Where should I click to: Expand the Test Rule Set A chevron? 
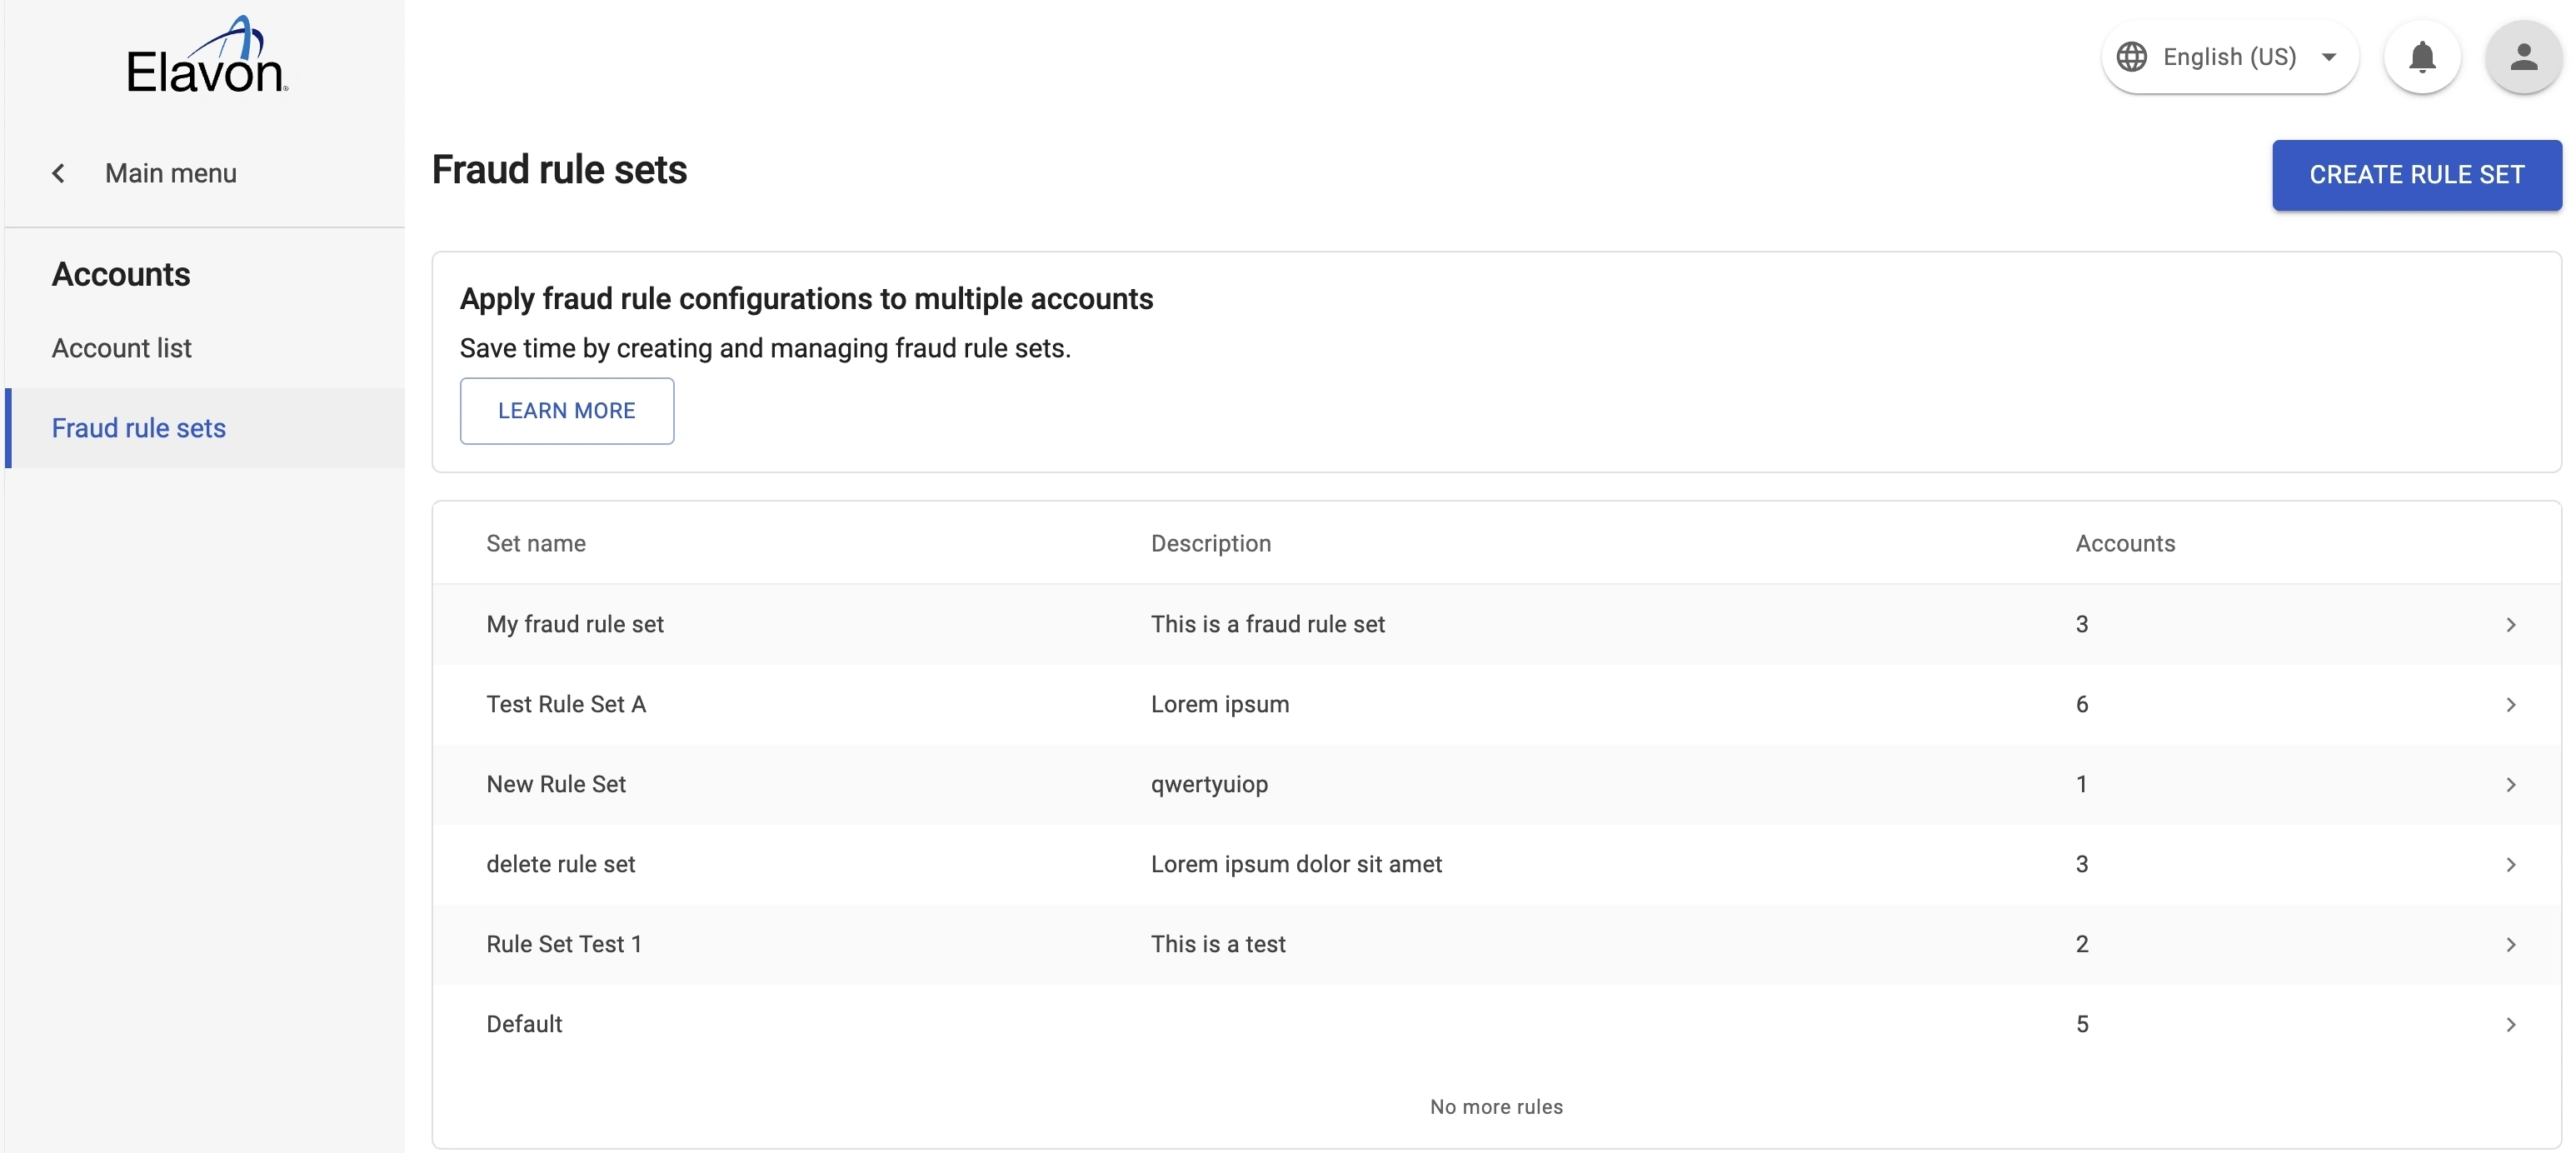tap(2510, 705)
